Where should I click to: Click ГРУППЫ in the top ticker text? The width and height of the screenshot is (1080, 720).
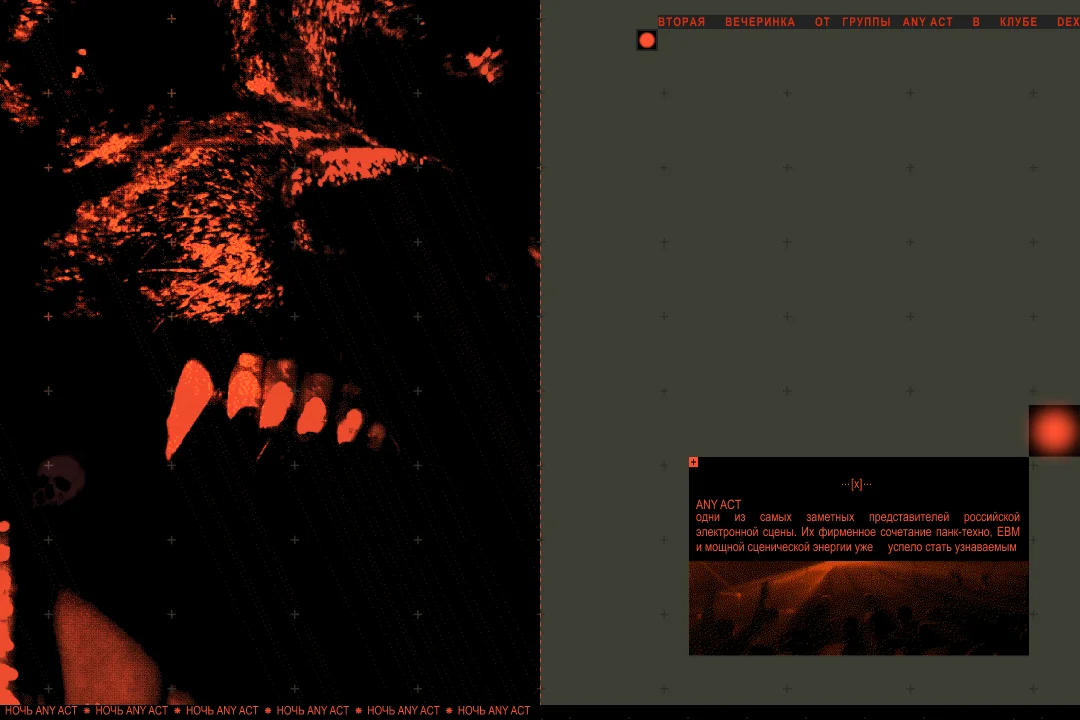[866, 22]
